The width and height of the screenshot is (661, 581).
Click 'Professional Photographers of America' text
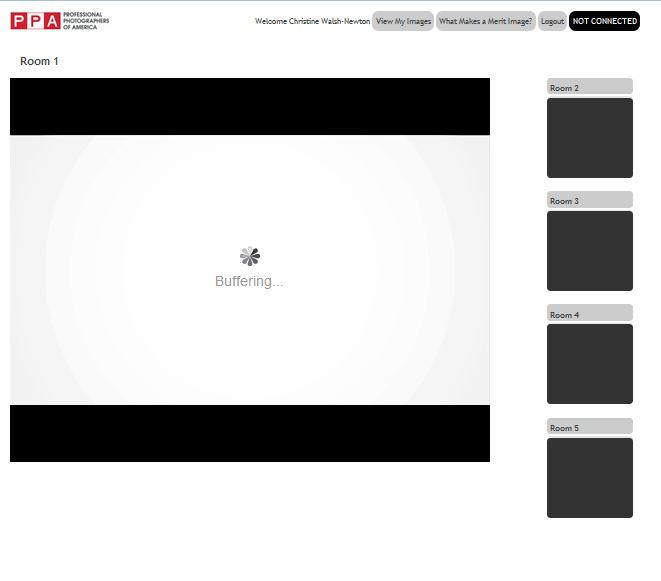pos(86,21)
